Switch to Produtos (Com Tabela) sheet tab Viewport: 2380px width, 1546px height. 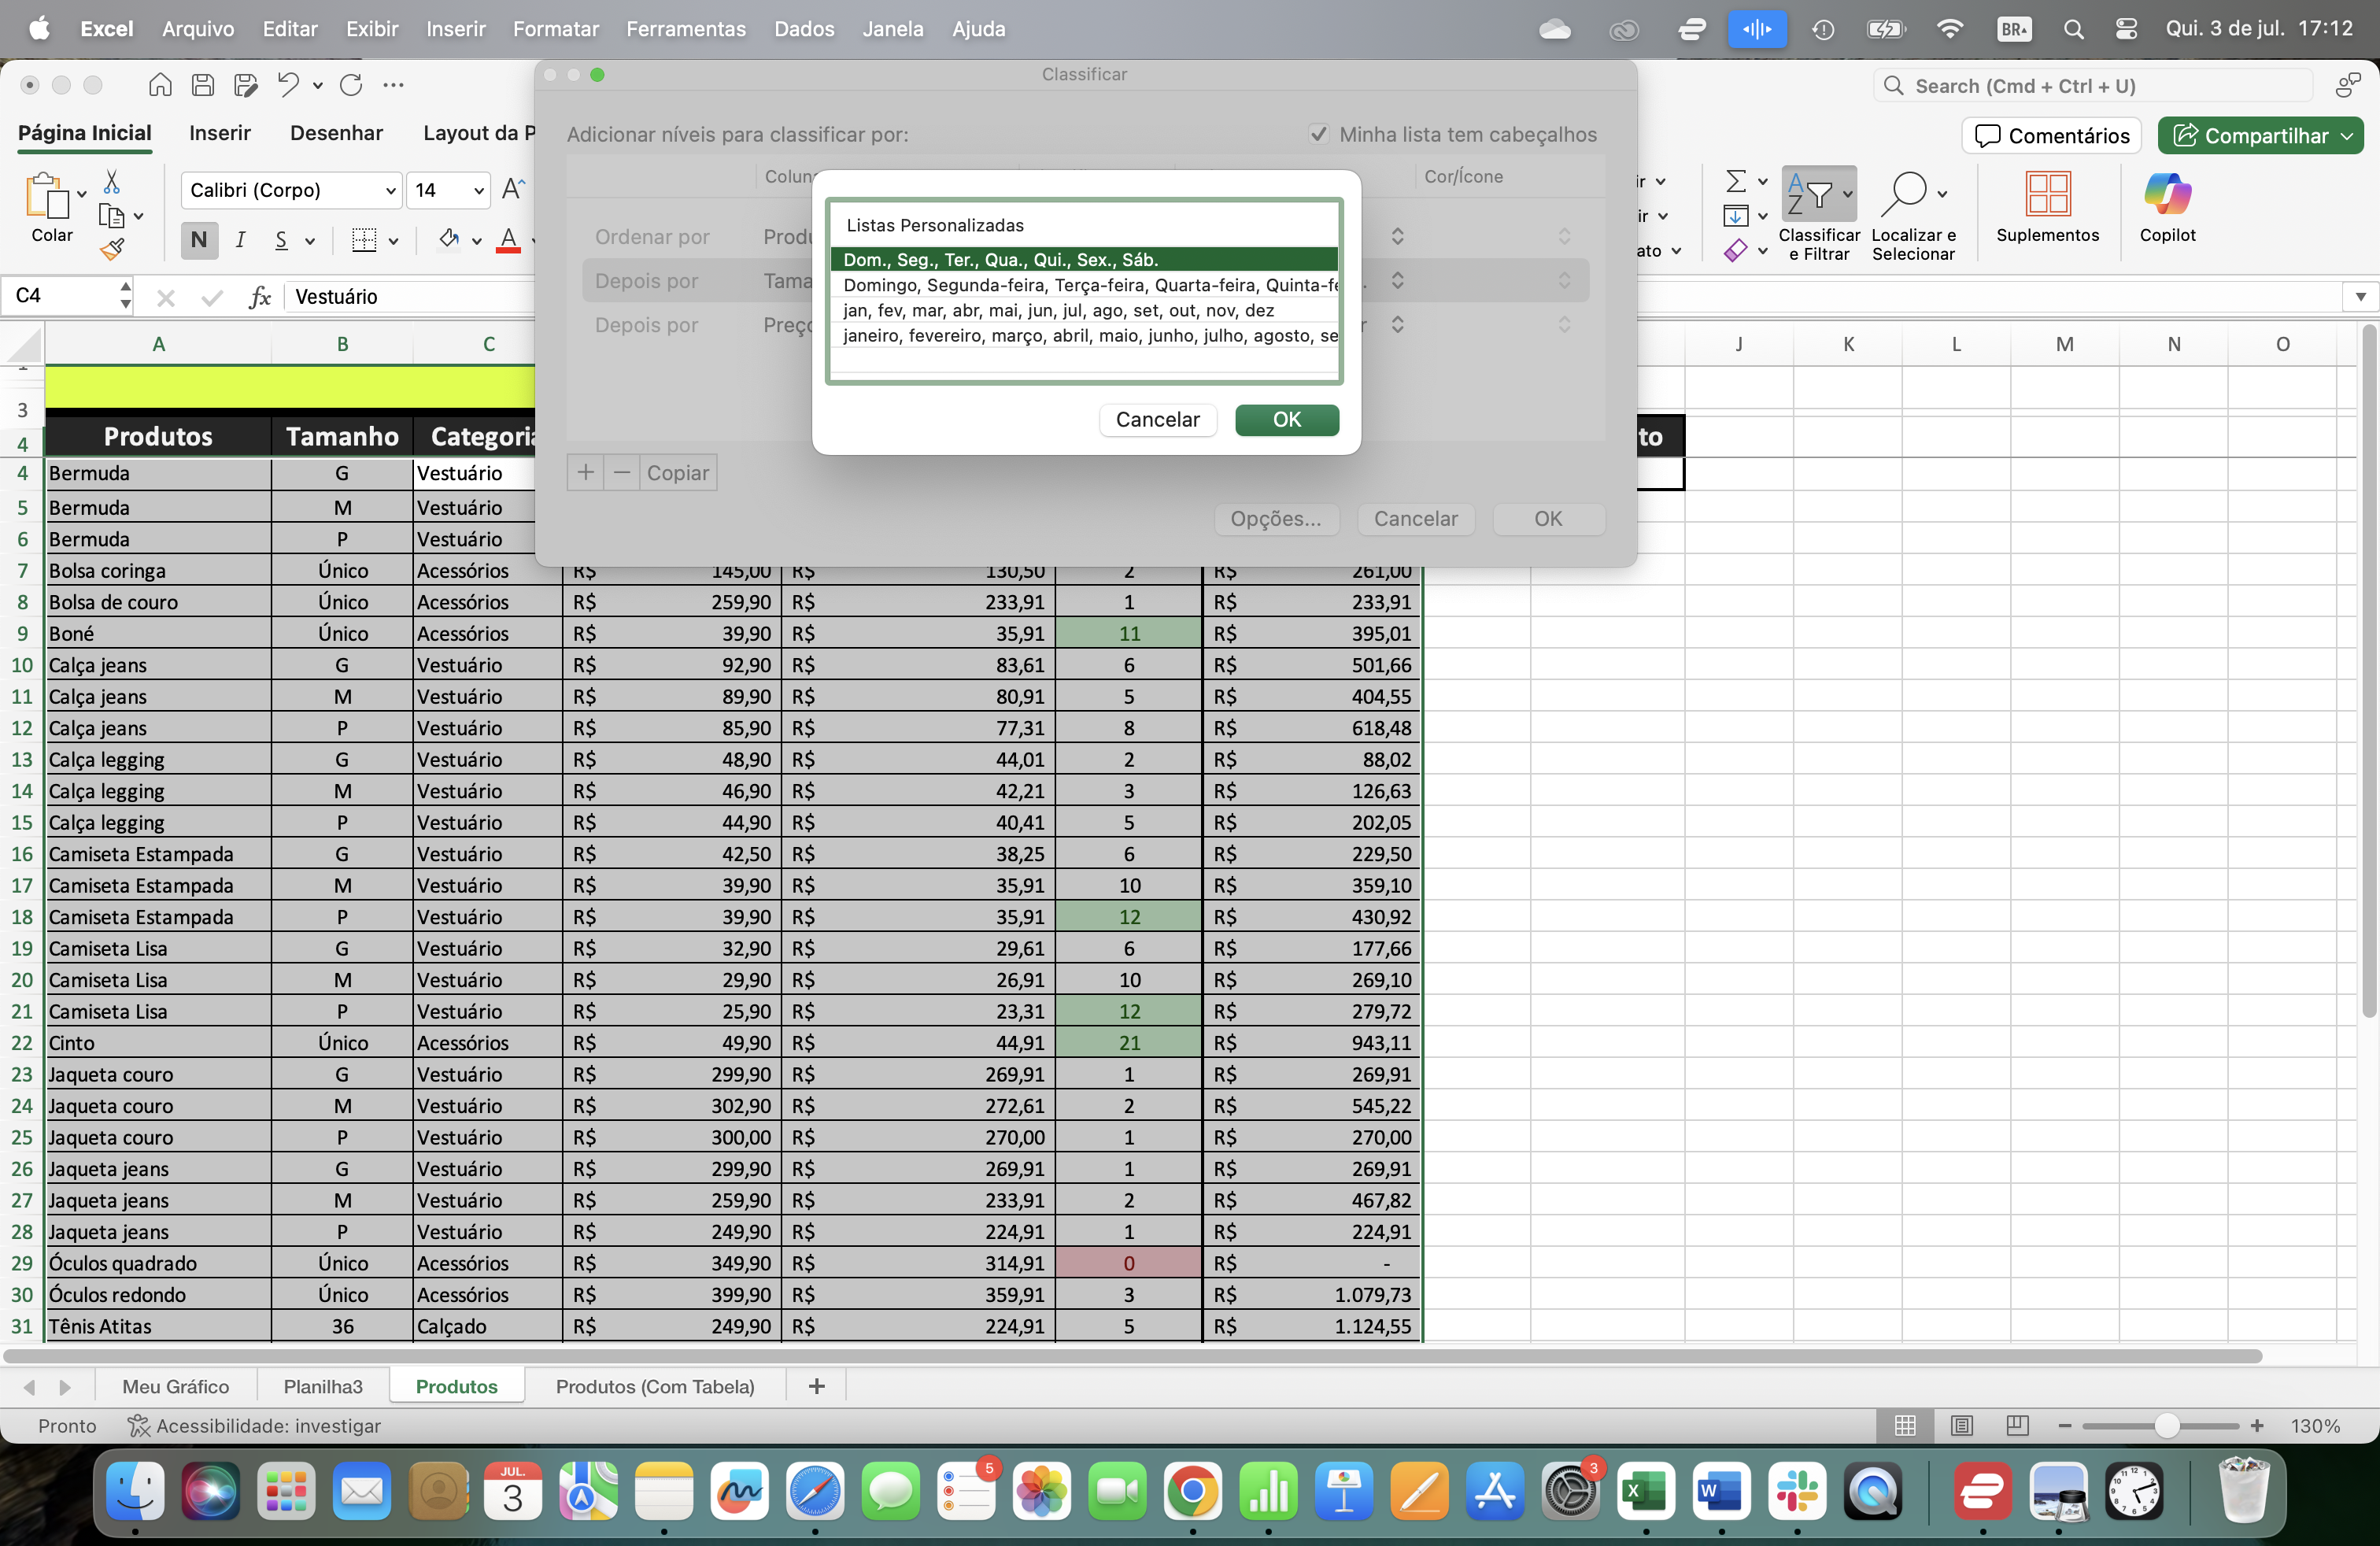coord(655,1387)
